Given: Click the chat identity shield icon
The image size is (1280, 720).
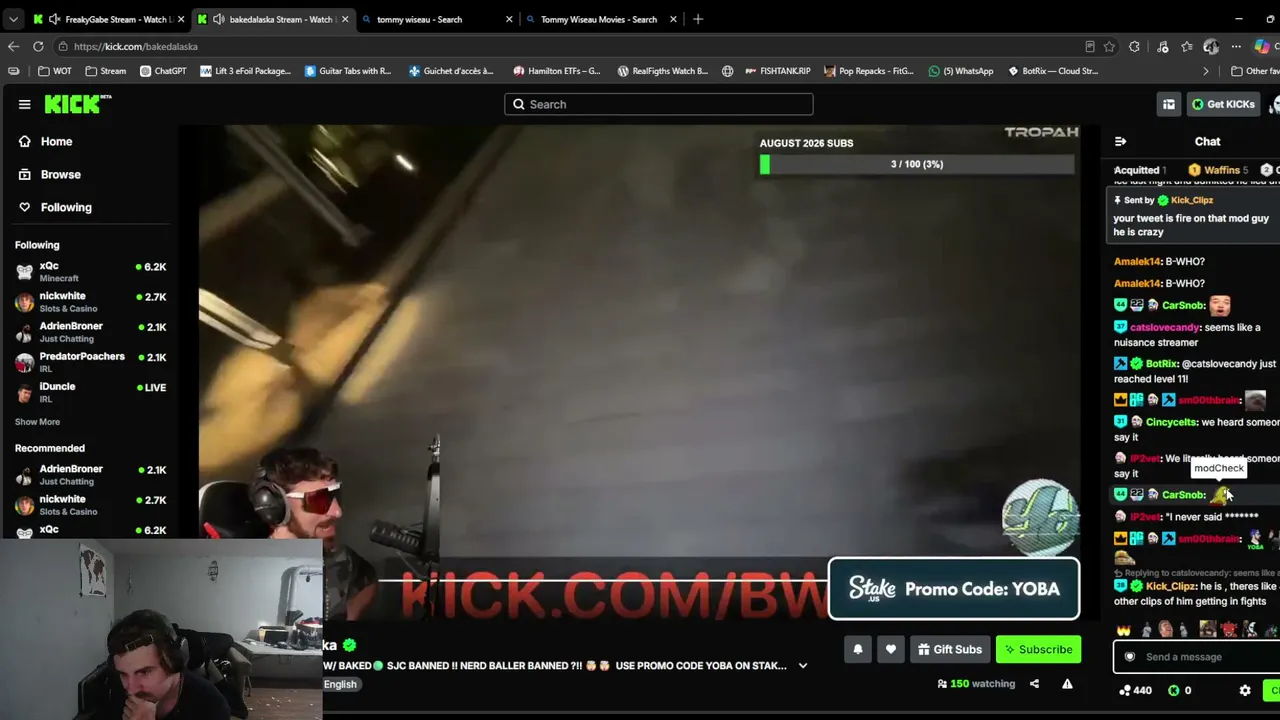Looking at the screenshot, I should [x=1130, y=657].
